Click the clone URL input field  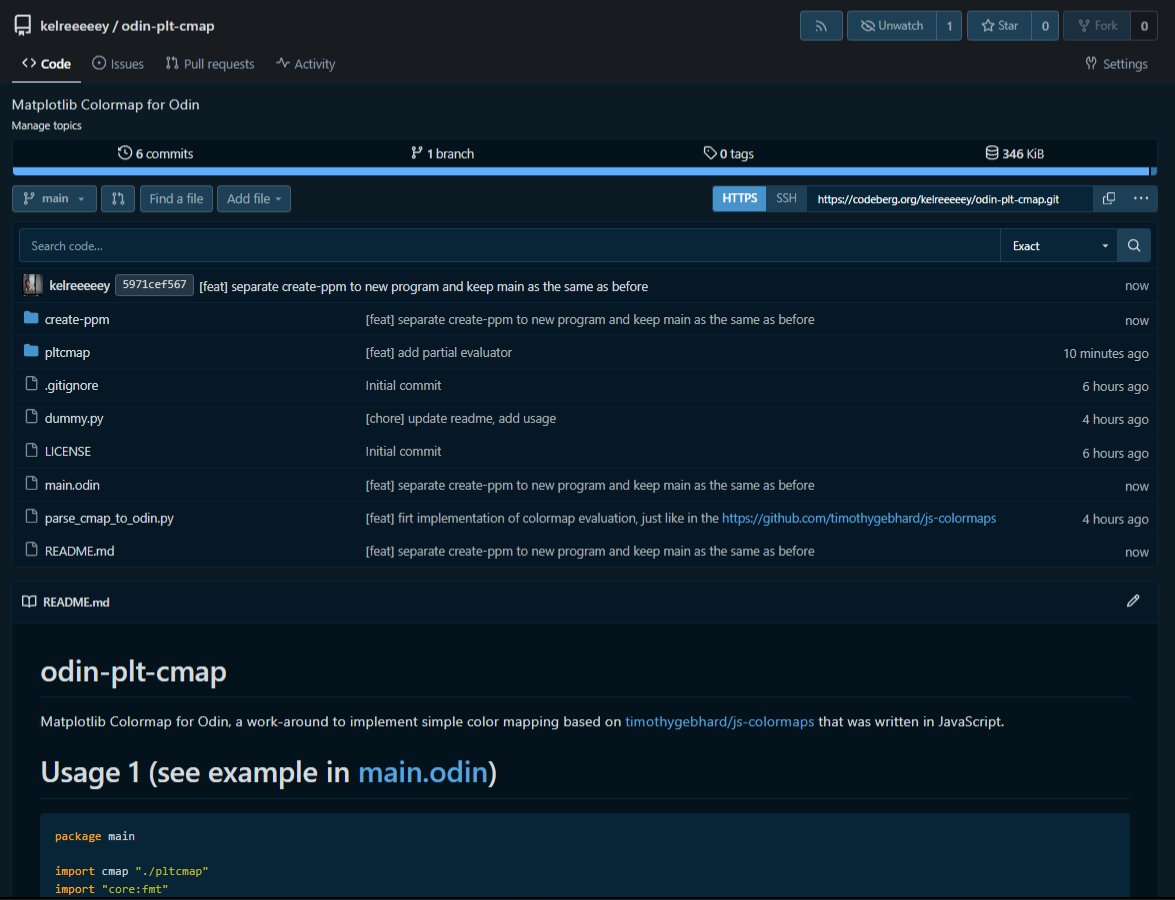949,199
